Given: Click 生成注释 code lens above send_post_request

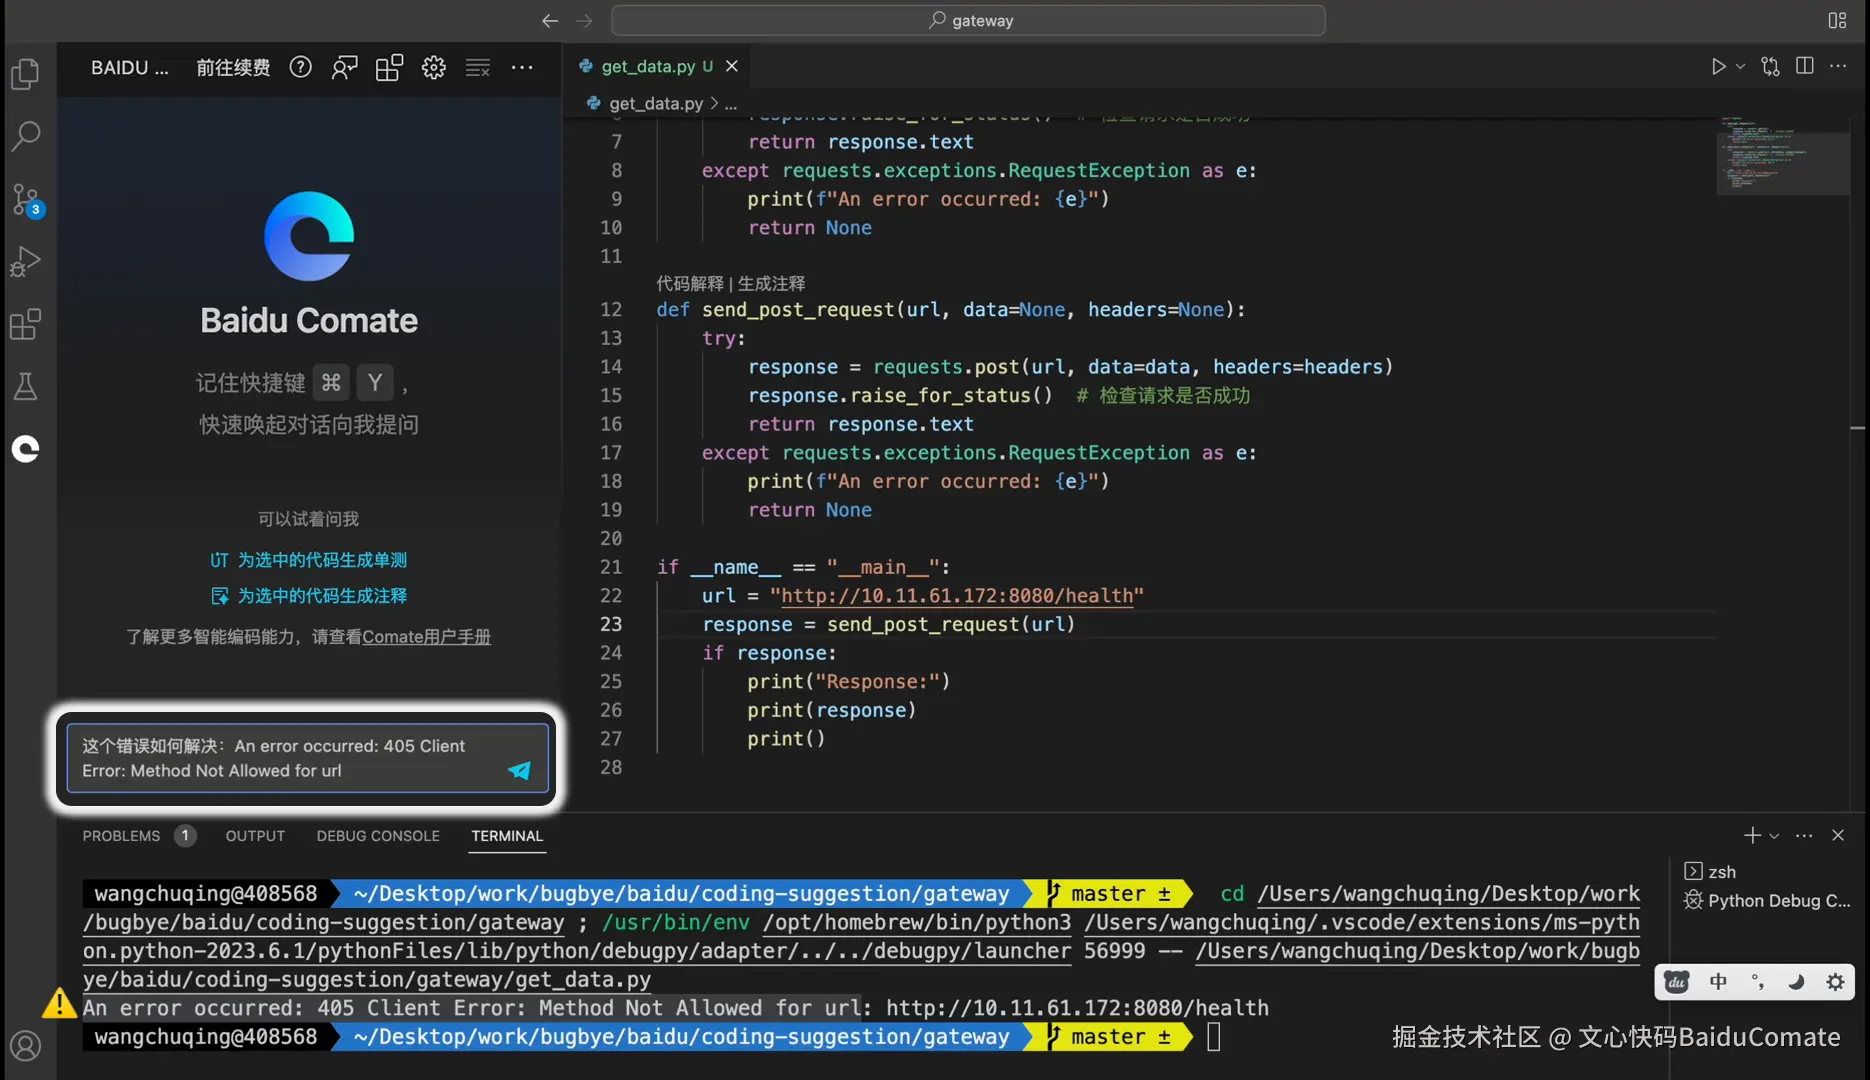Looking at the screenshot, I should pos(771,284).
